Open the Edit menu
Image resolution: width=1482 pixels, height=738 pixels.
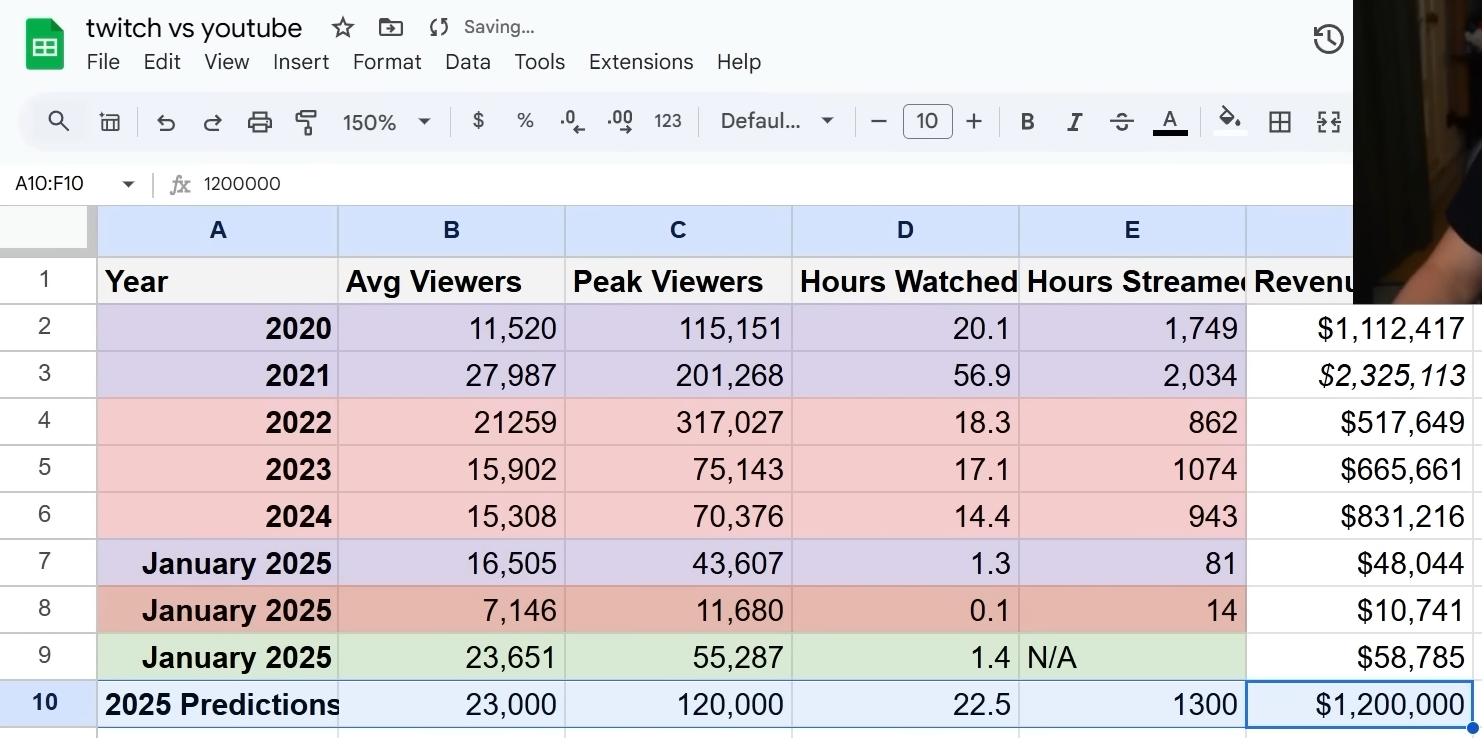162,62
